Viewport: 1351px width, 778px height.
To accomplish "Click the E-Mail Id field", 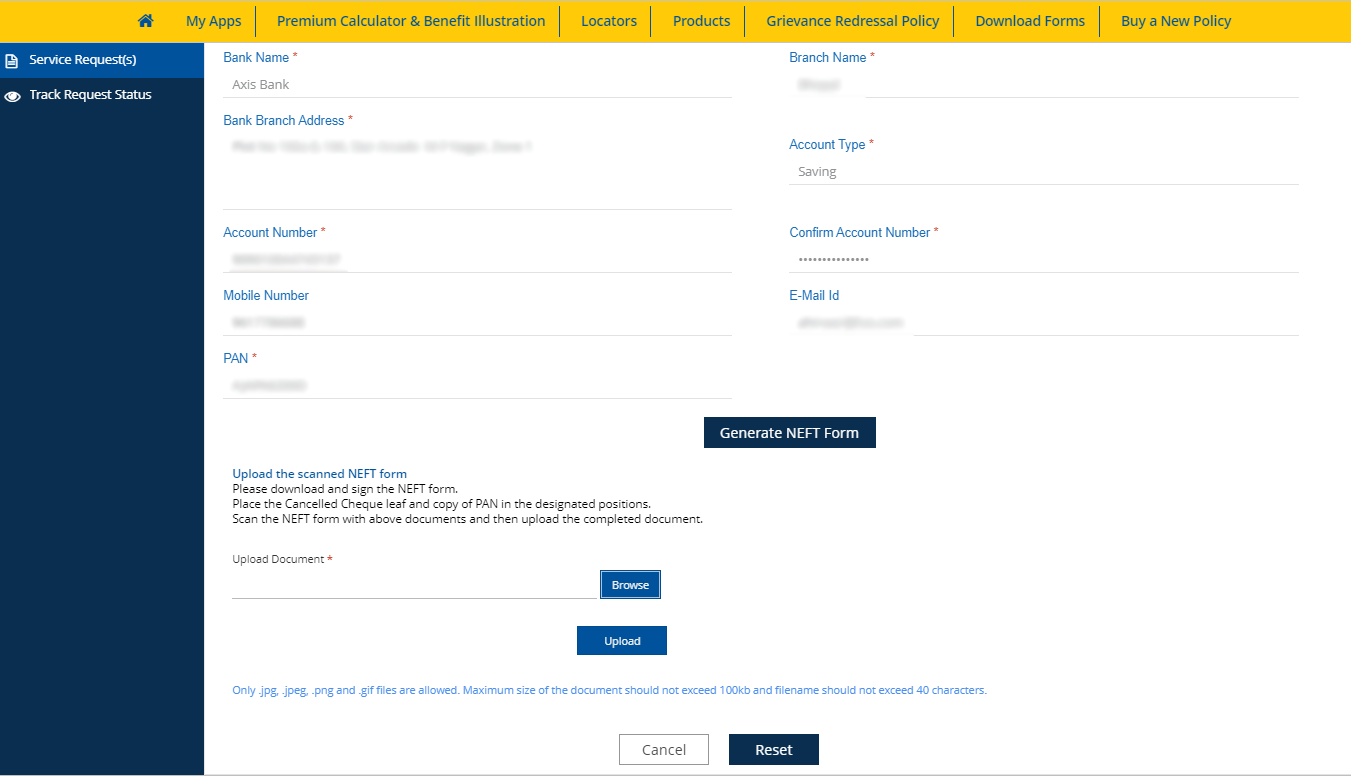I will click(1044, 322).
